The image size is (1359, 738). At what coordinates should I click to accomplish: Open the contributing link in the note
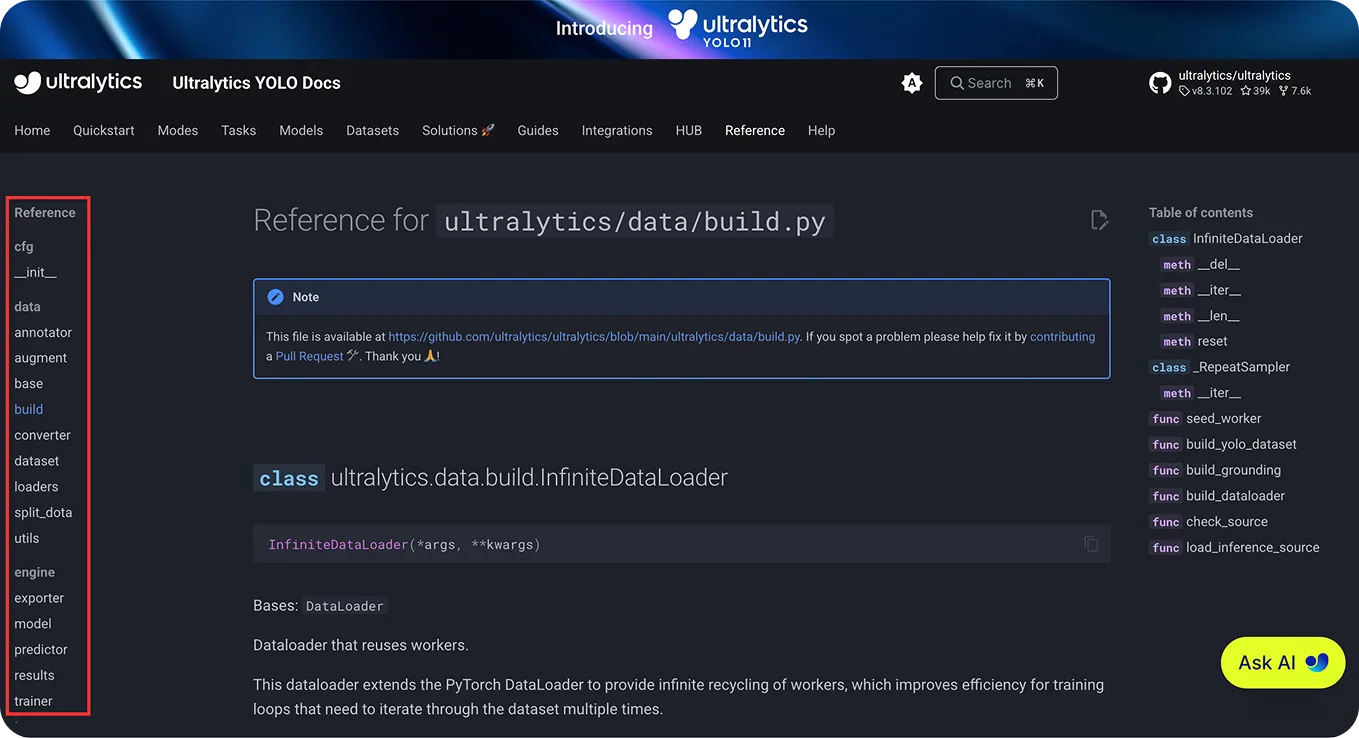click(1062, 337)
